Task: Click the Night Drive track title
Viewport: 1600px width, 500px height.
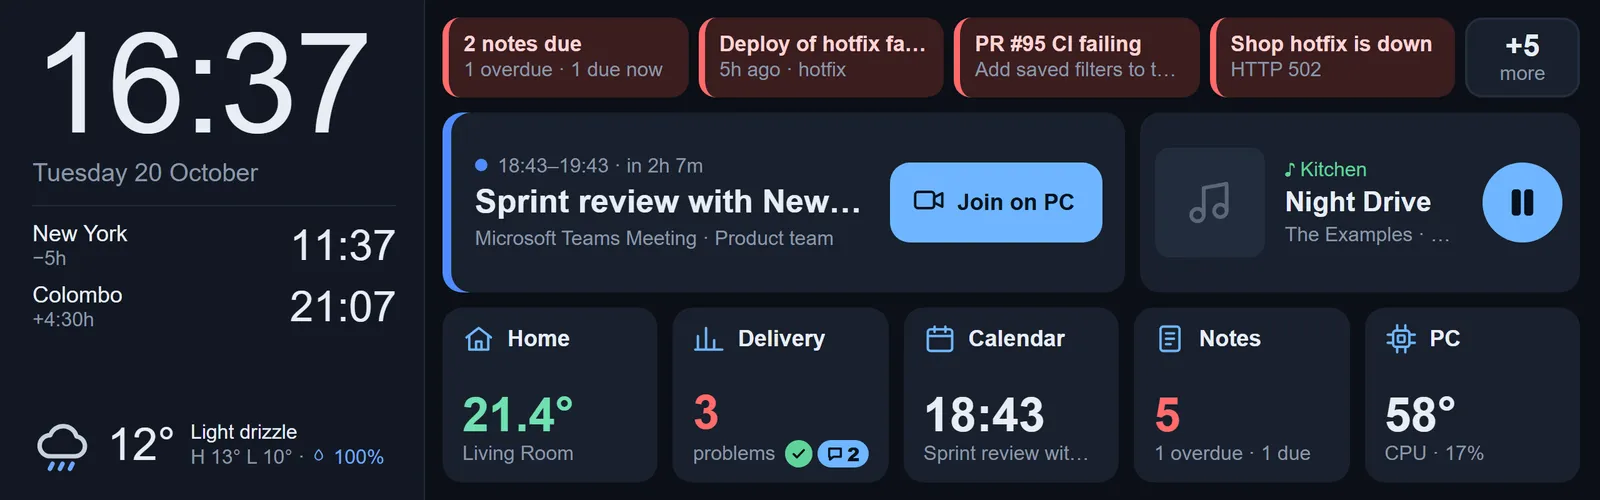Action: click(x=1358, y=202)
